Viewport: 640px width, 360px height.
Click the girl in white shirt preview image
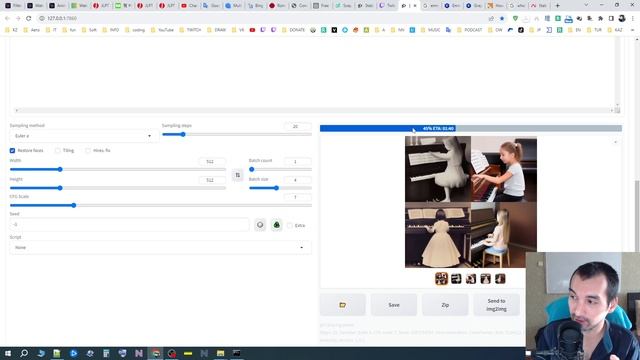tap(504, 169)
